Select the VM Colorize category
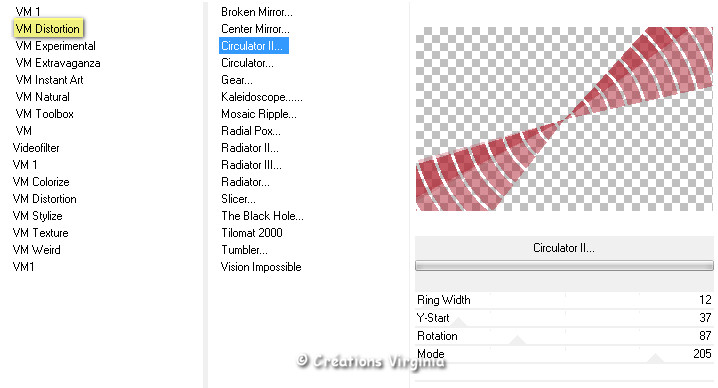Screen dimensions: 718x388 [x=41, y=182]
